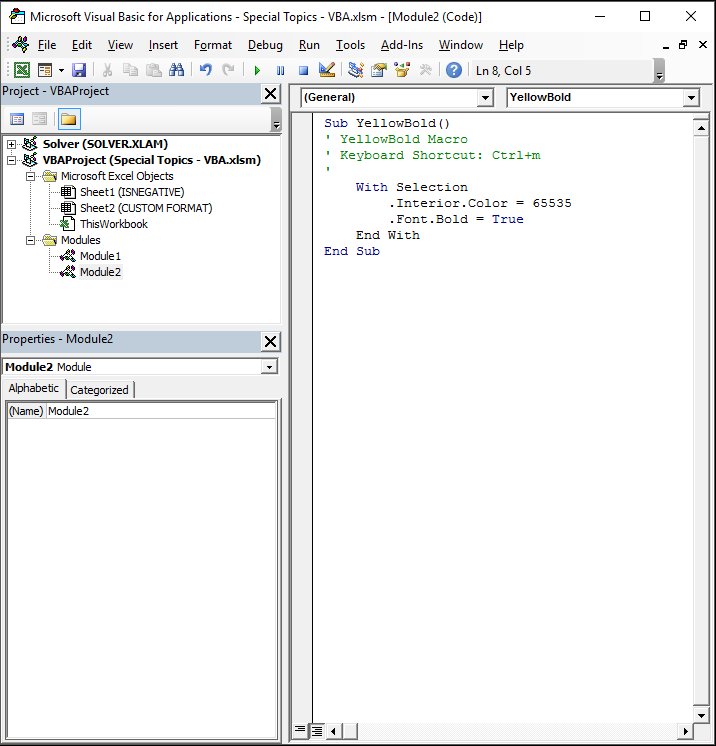
Task: Click the Redo arrow icon
Action: (228, 70)
